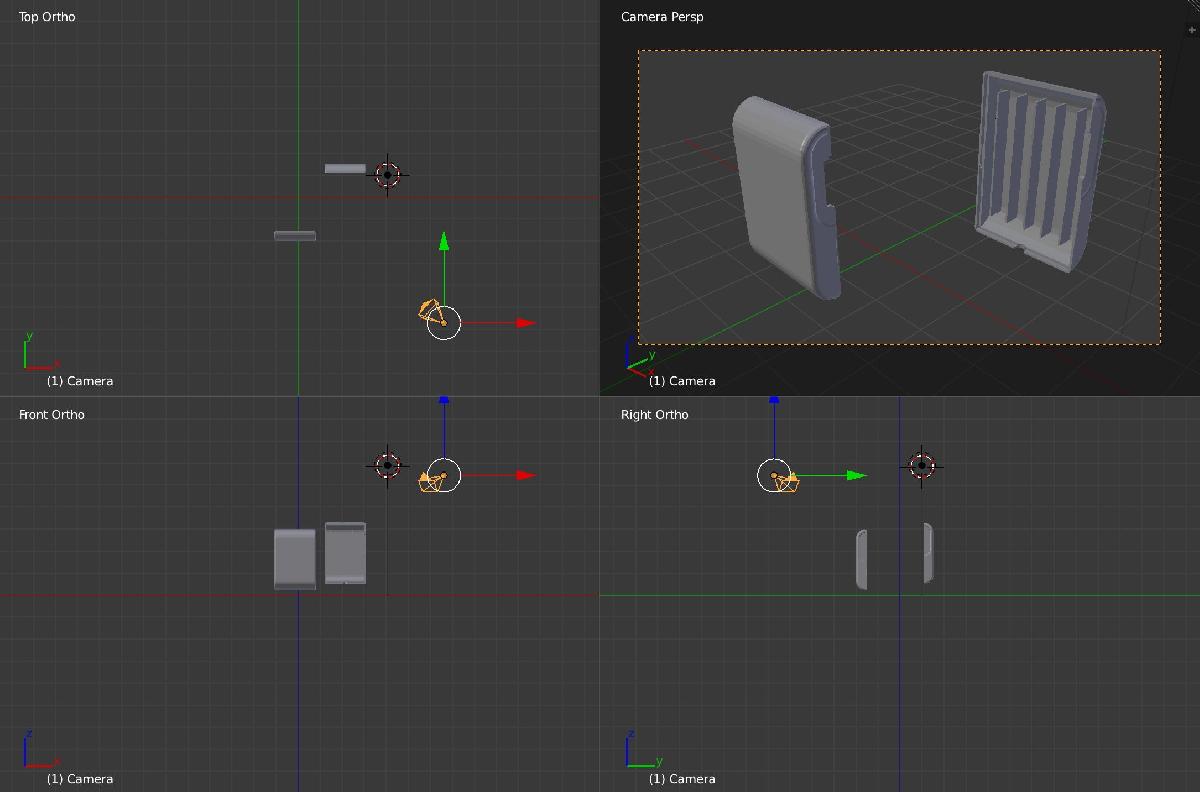This screenshot has height=792, width=1200.
Task: Click the white manipulator circle in Top Ortho
Action: pyautogui.click(x=443, y=322)
